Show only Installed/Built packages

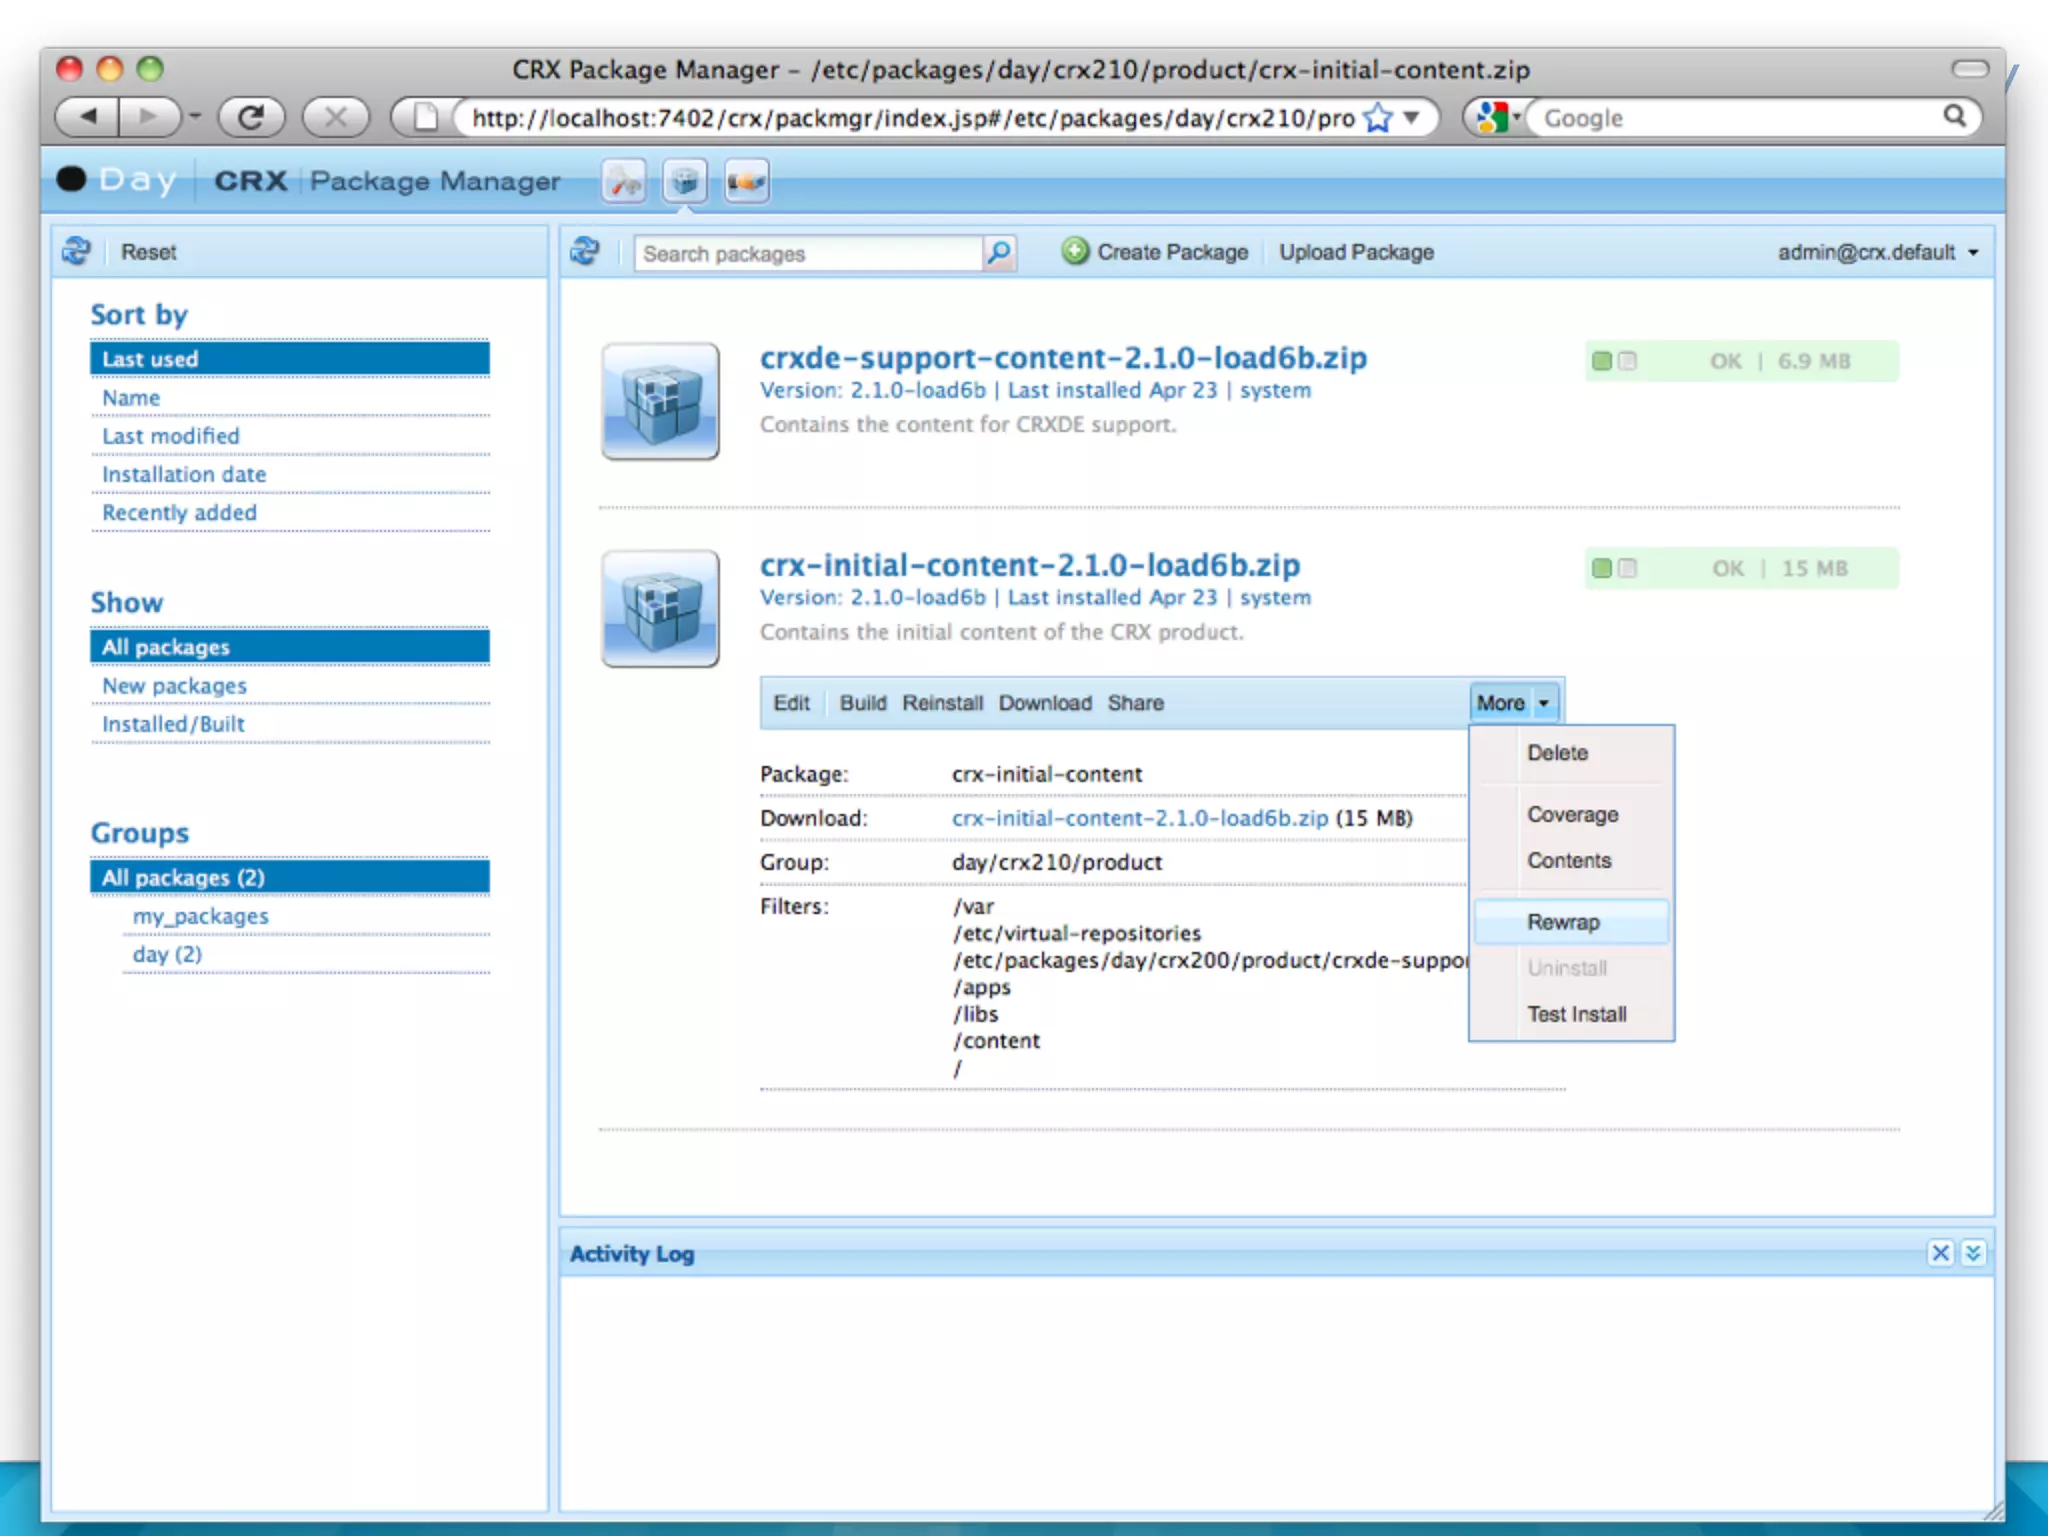(173, 724)
